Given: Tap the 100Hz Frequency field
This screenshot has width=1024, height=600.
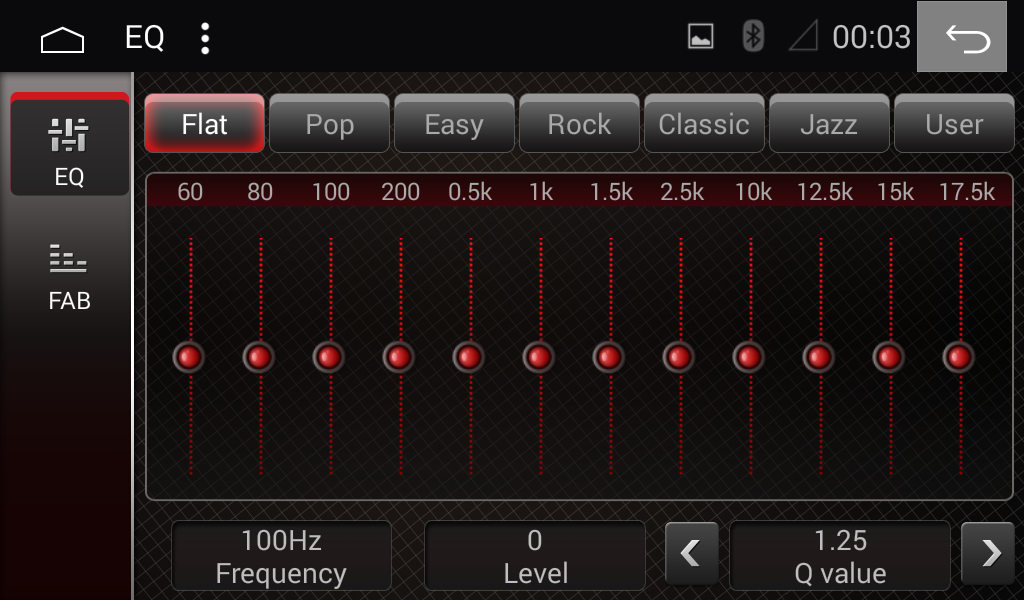Looking at the screenshot, I should (x=281, y=556).
